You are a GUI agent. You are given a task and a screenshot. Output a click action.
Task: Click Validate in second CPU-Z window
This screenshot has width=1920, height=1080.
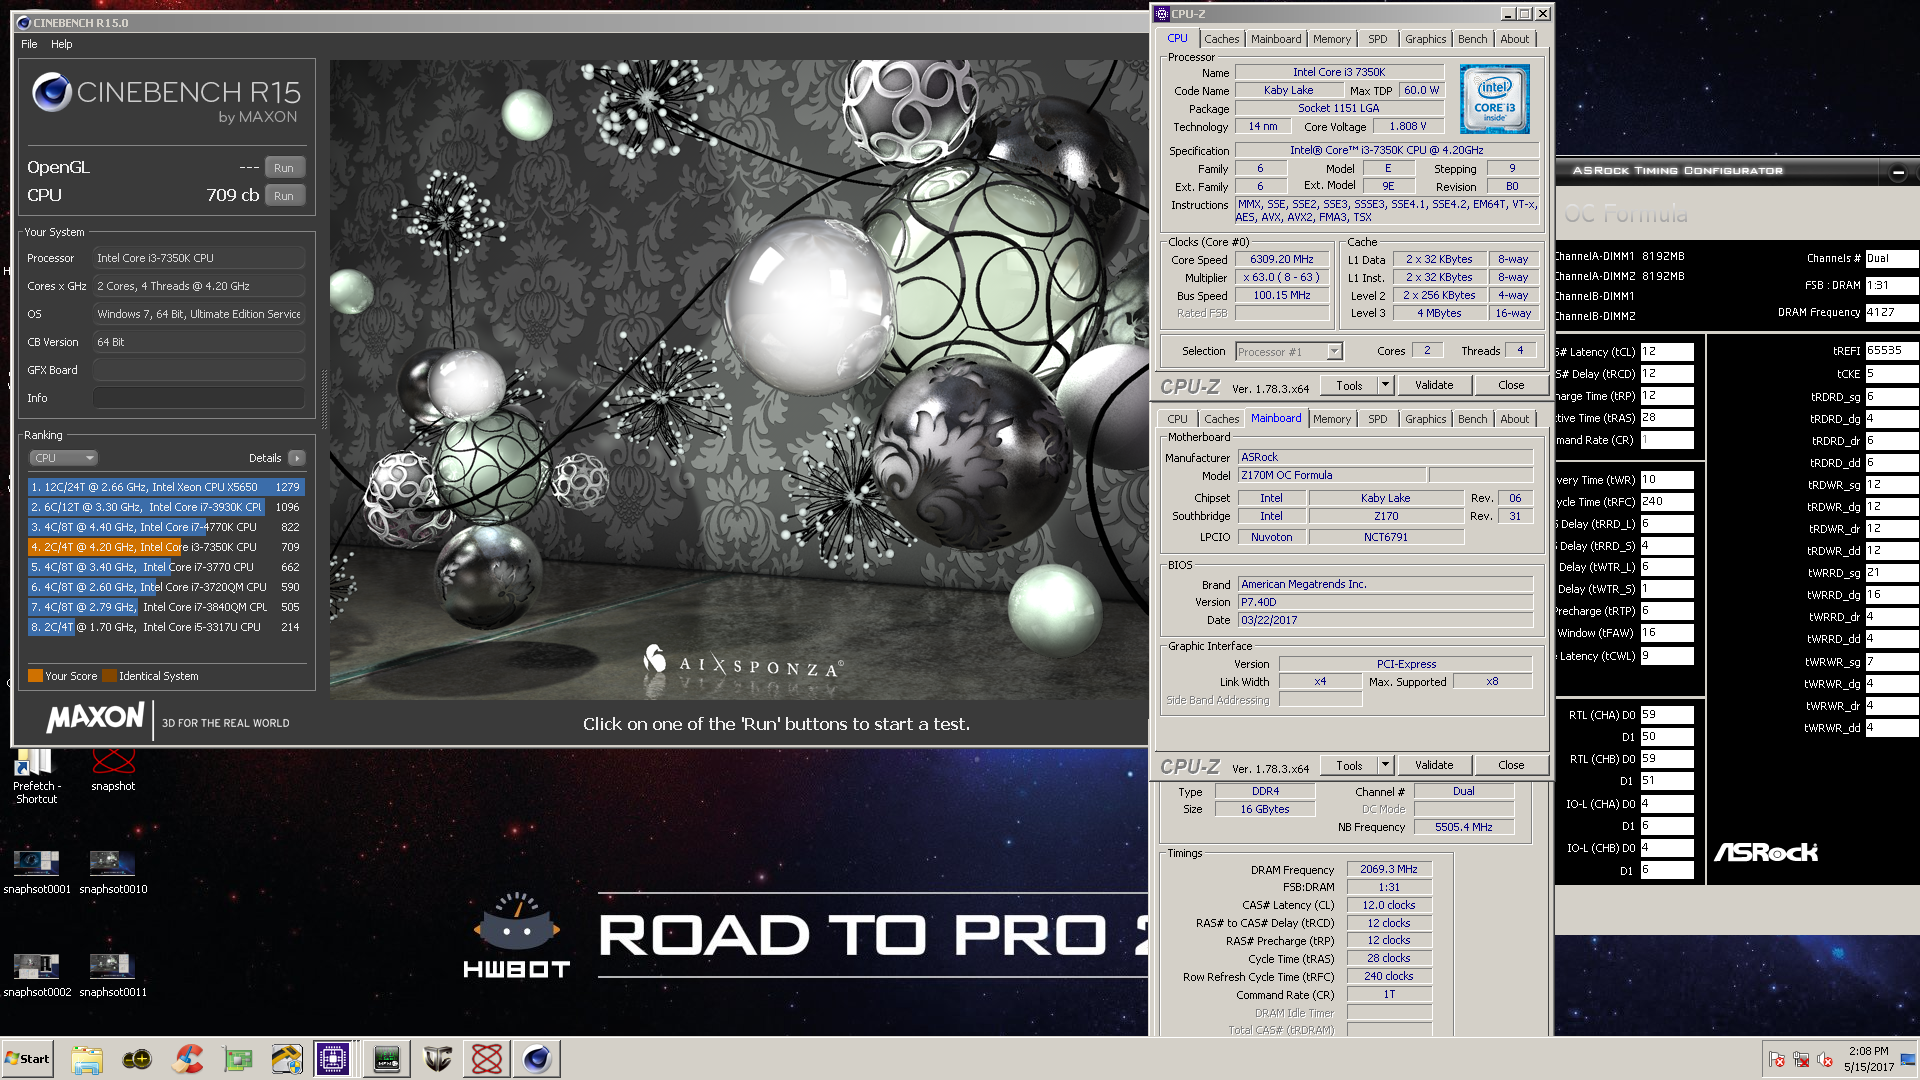point(1434,765)
